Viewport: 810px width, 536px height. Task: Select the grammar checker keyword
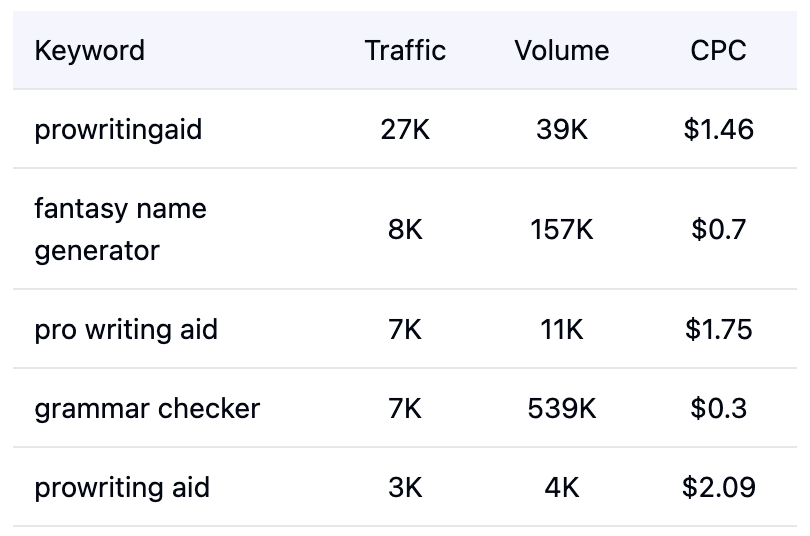pos(147,409)
